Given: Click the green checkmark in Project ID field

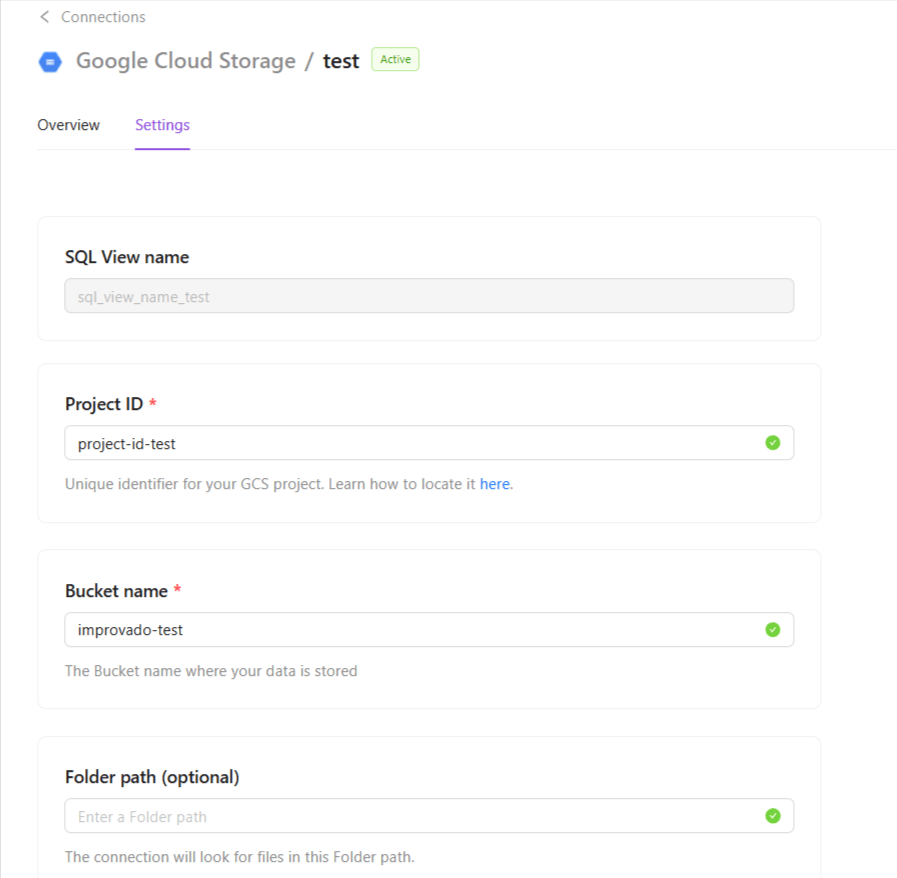Looking at the screenshot, I should click(772, 443).
